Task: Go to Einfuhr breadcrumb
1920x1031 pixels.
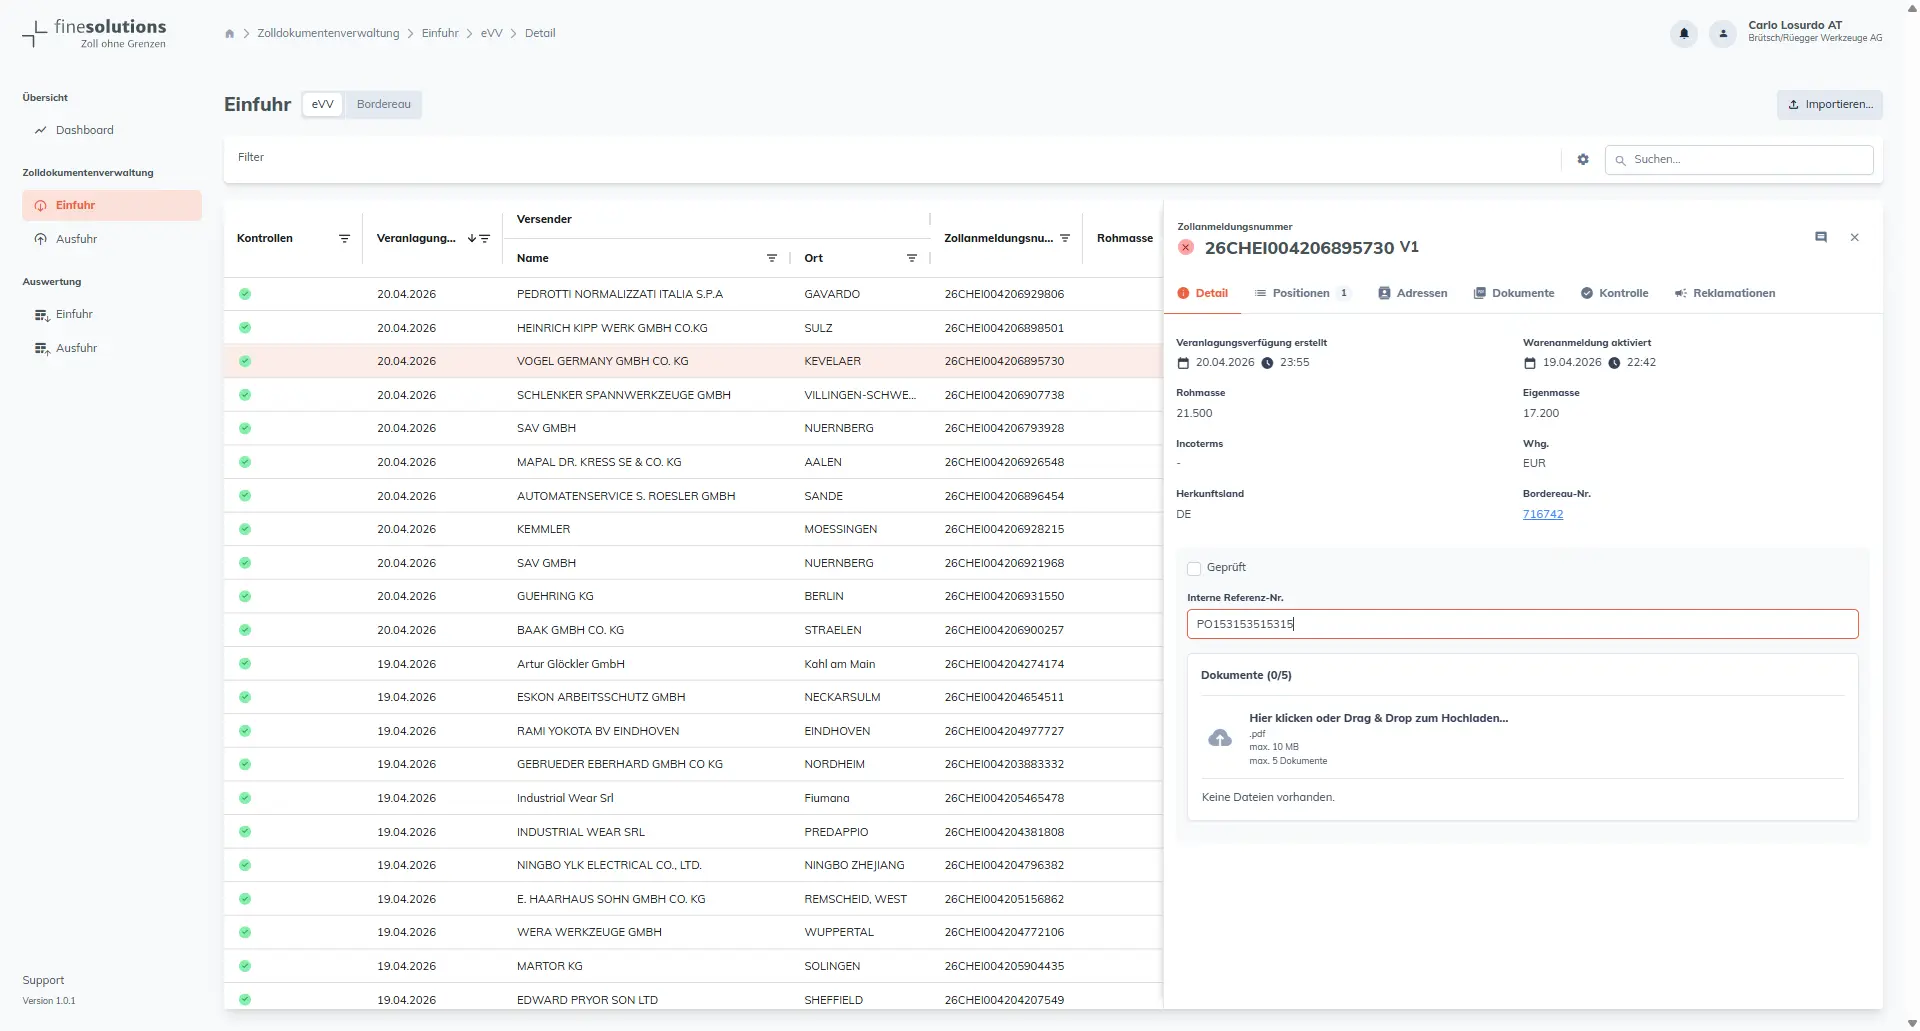Action: (x=440, y=33)
